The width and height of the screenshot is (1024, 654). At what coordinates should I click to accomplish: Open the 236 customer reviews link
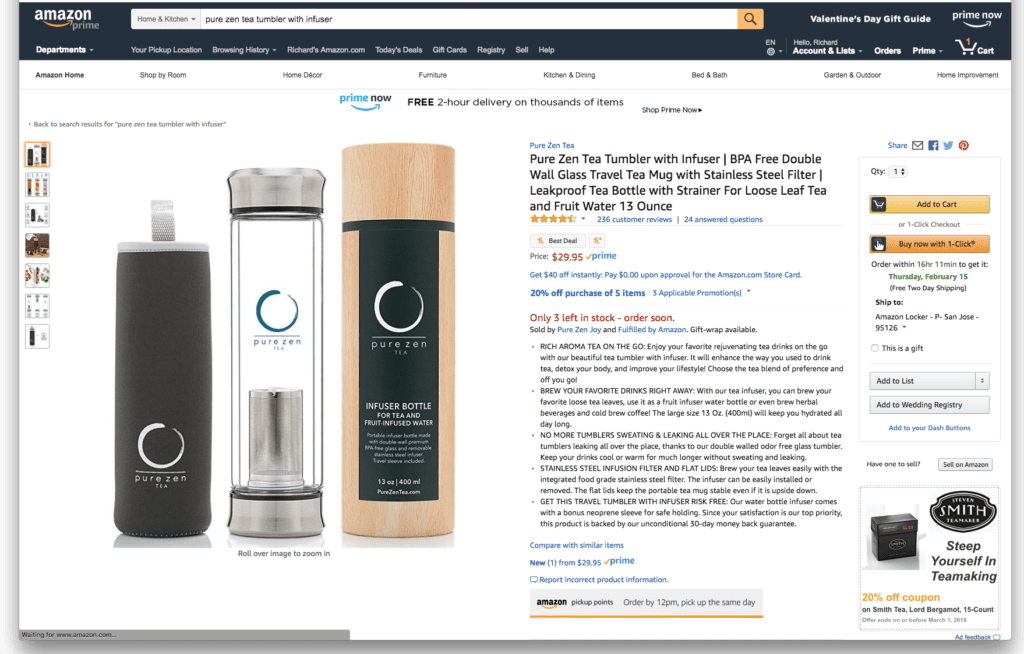pos(634,220)
